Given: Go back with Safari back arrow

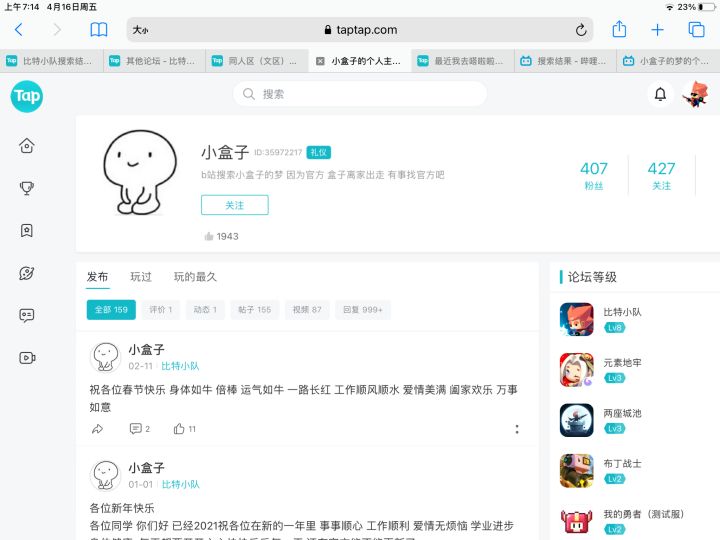Looking at the screenshot, I should point(19,30).
